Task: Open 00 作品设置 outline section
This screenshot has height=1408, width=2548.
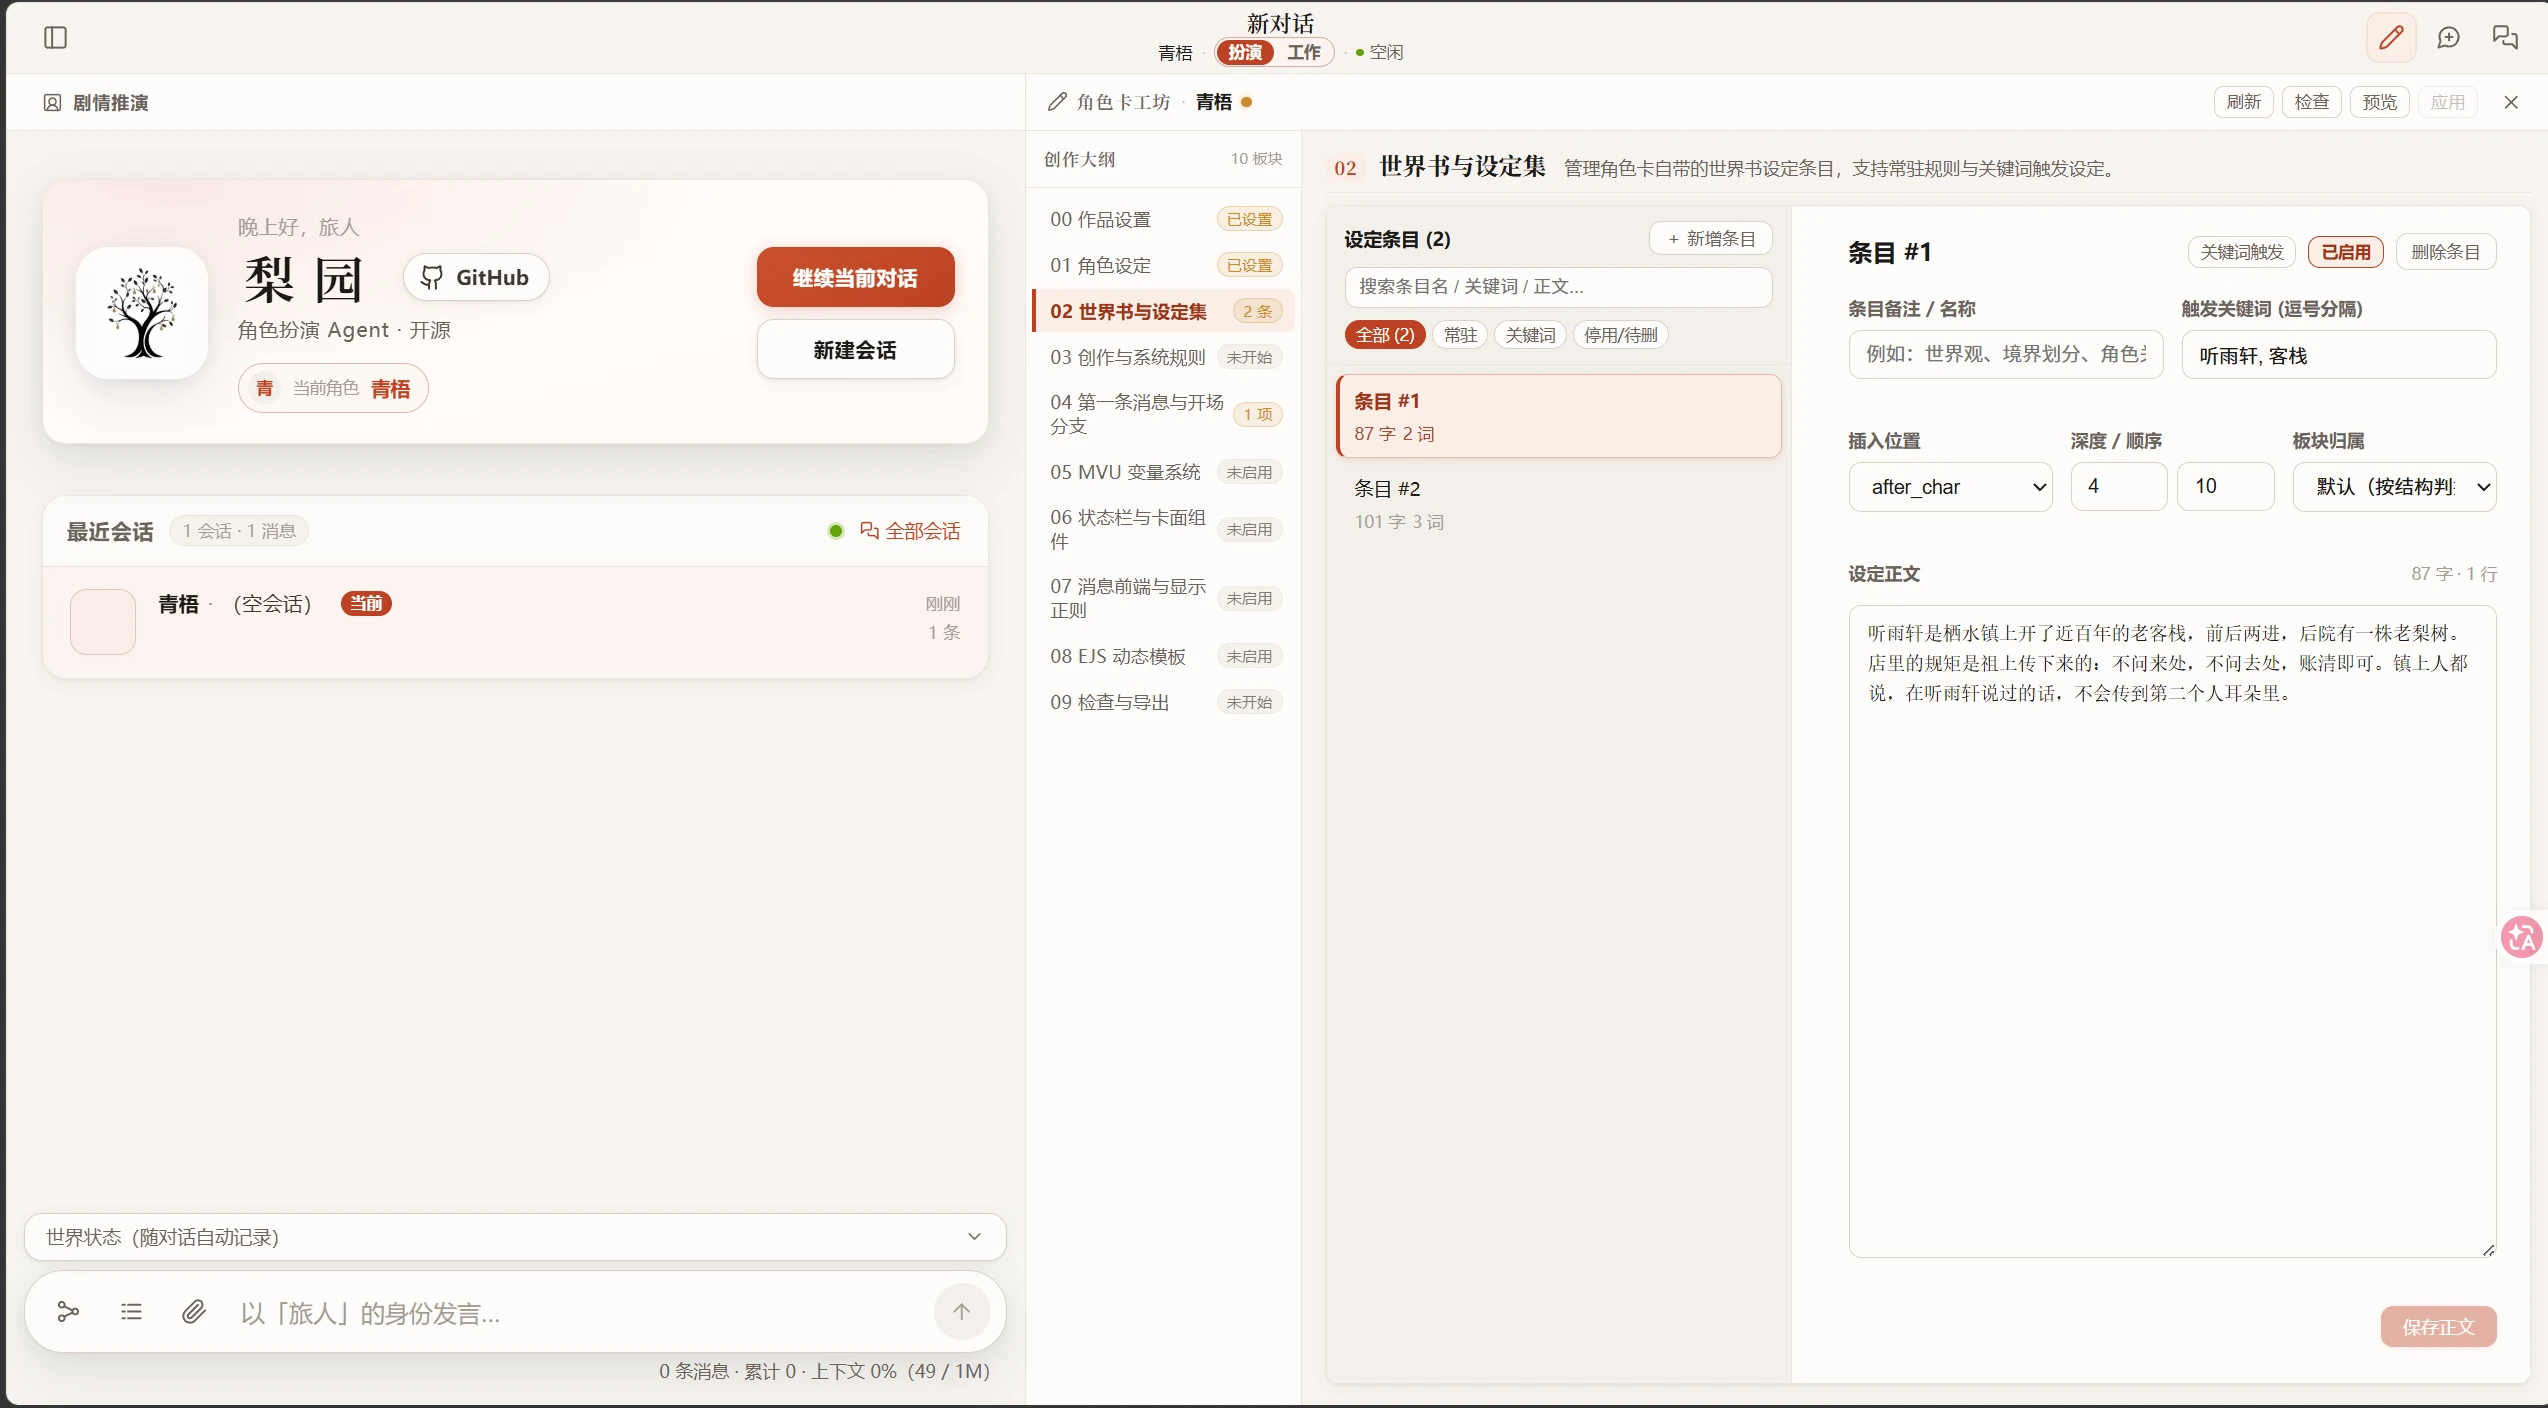Action: [1165, 219]
